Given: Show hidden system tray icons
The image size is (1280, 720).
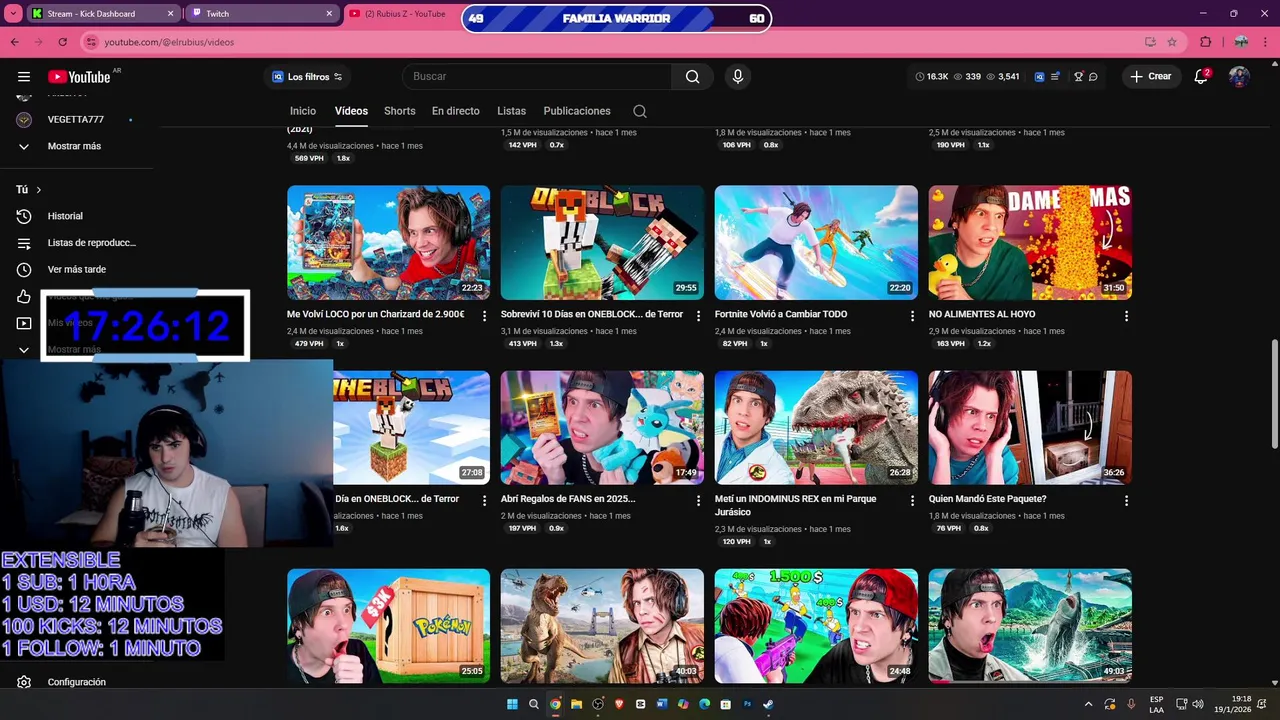Looking at the screenshot, I should (1088, 704).
